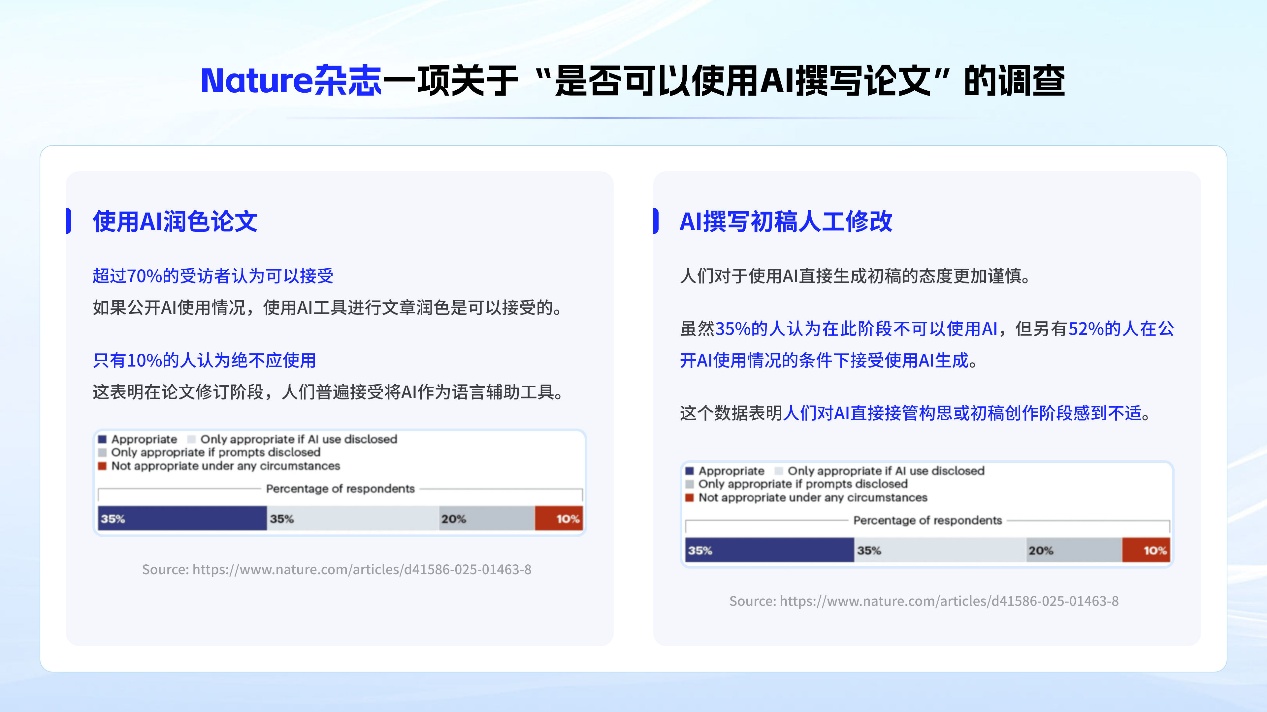Click Not appropriate under any circumstances in 使用AI润色论文 chart
This screenshot has height=712, width=1267.
point(219,466)
